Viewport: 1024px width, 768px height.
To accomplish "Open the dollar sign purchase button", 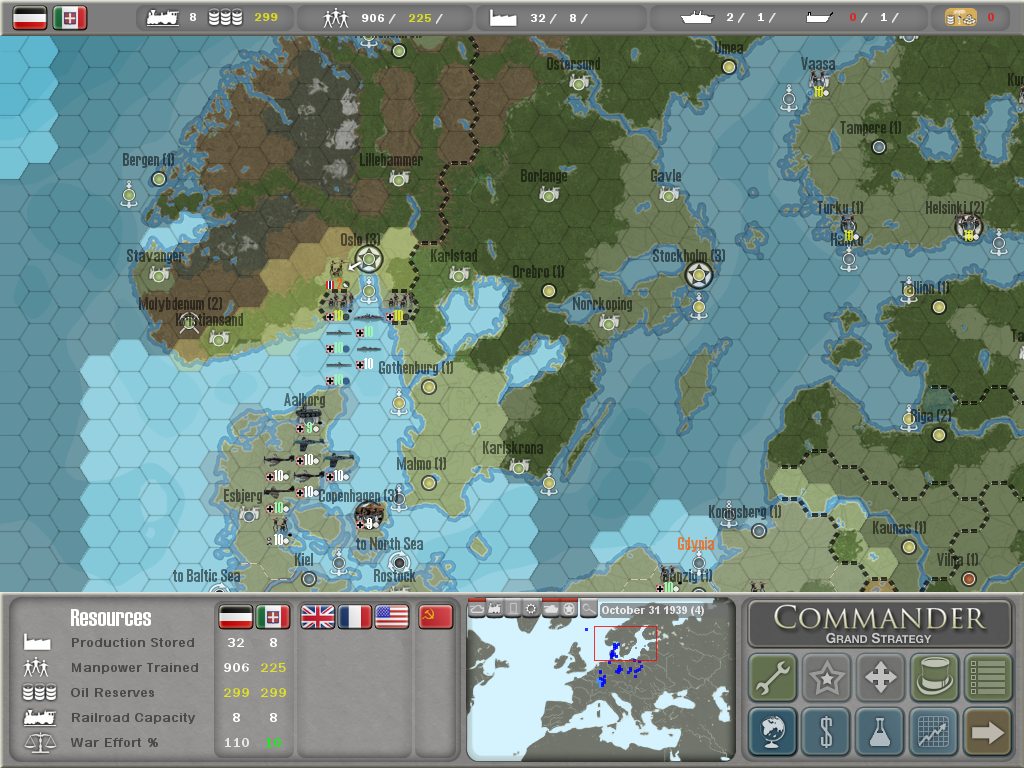I will [826, 731].
